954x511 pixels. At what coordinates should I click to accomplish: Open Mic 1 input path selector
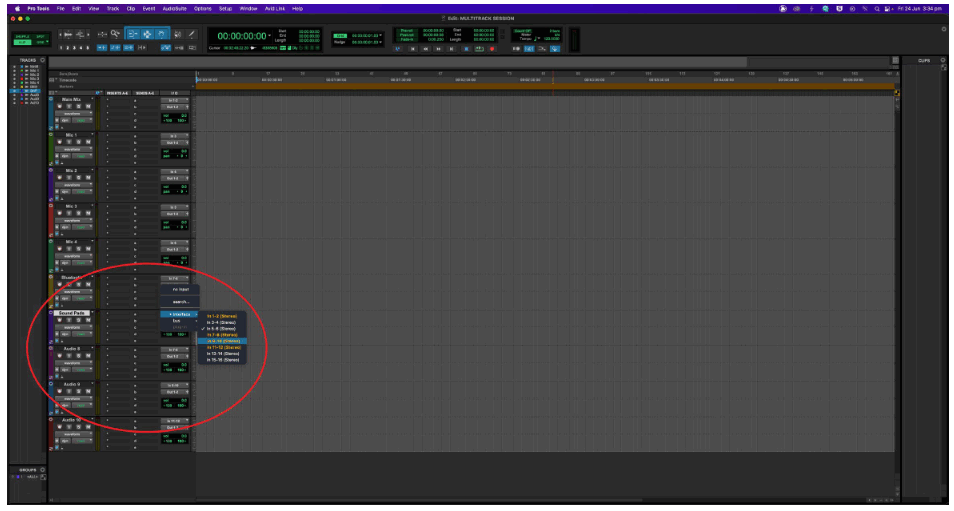pos(175,136)
